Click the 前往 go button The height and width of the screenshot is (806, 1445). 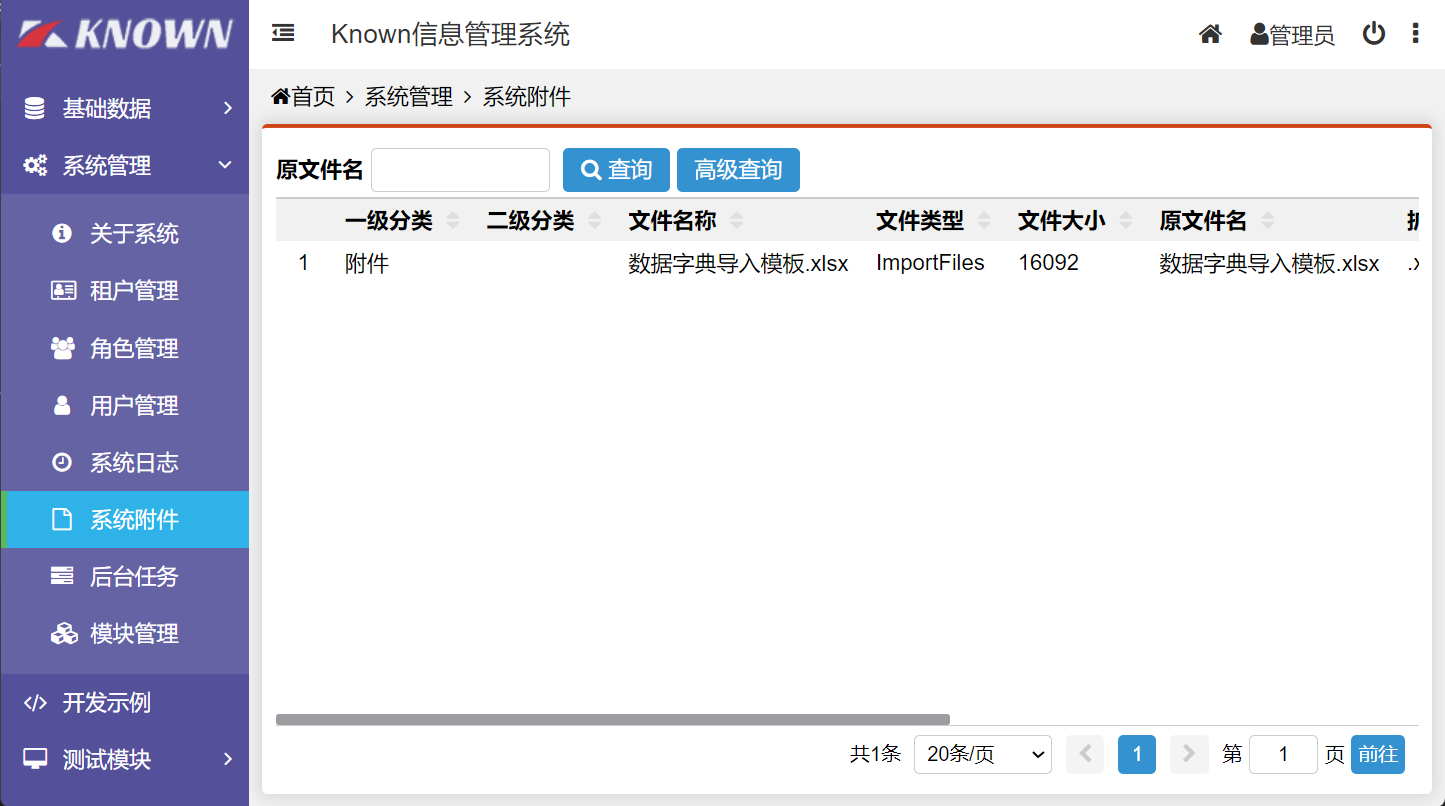click(1378, 754)
